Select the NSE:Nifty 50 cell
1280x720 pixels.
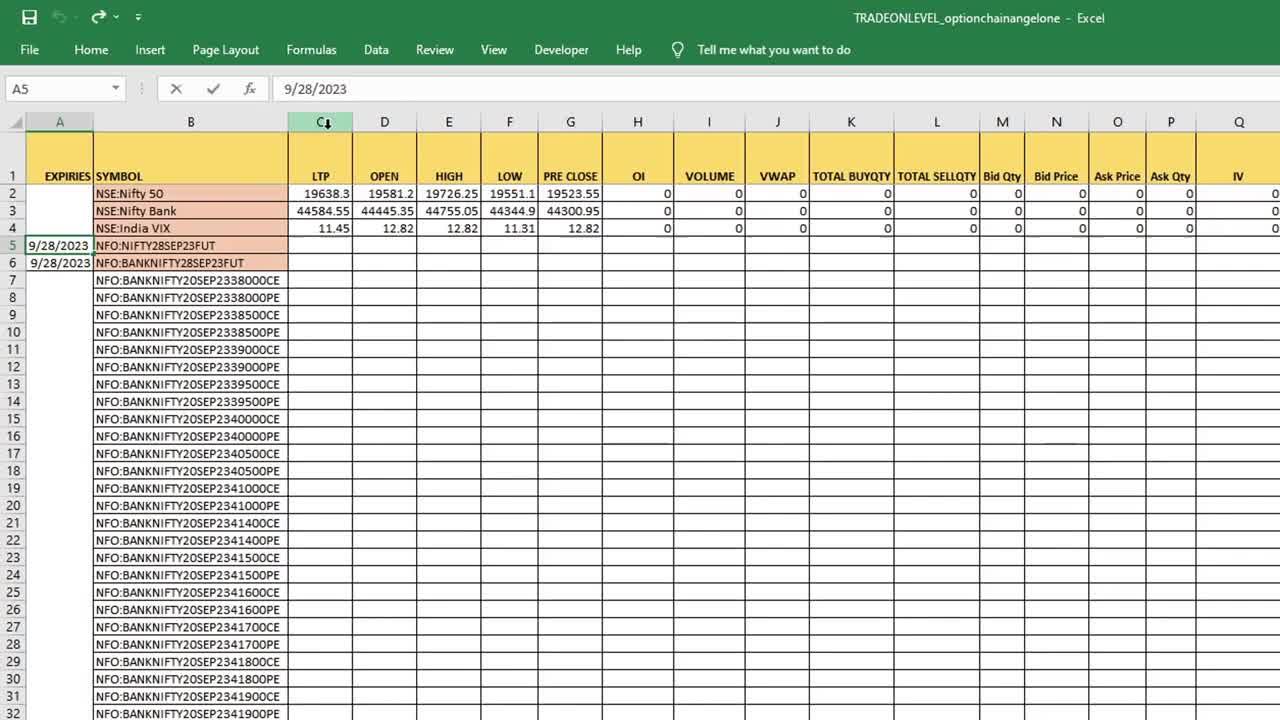[x=190, y=193]
